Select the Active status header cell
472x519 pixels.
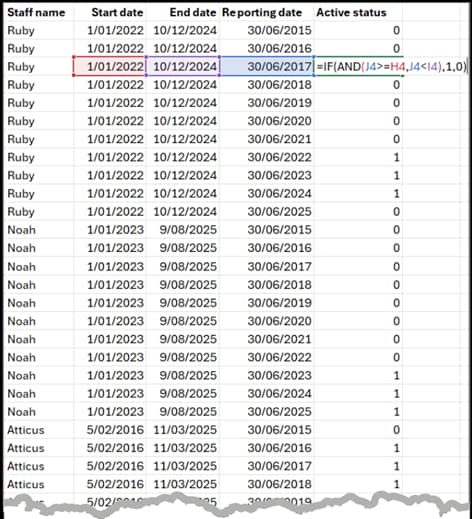(x=358, y=13)
